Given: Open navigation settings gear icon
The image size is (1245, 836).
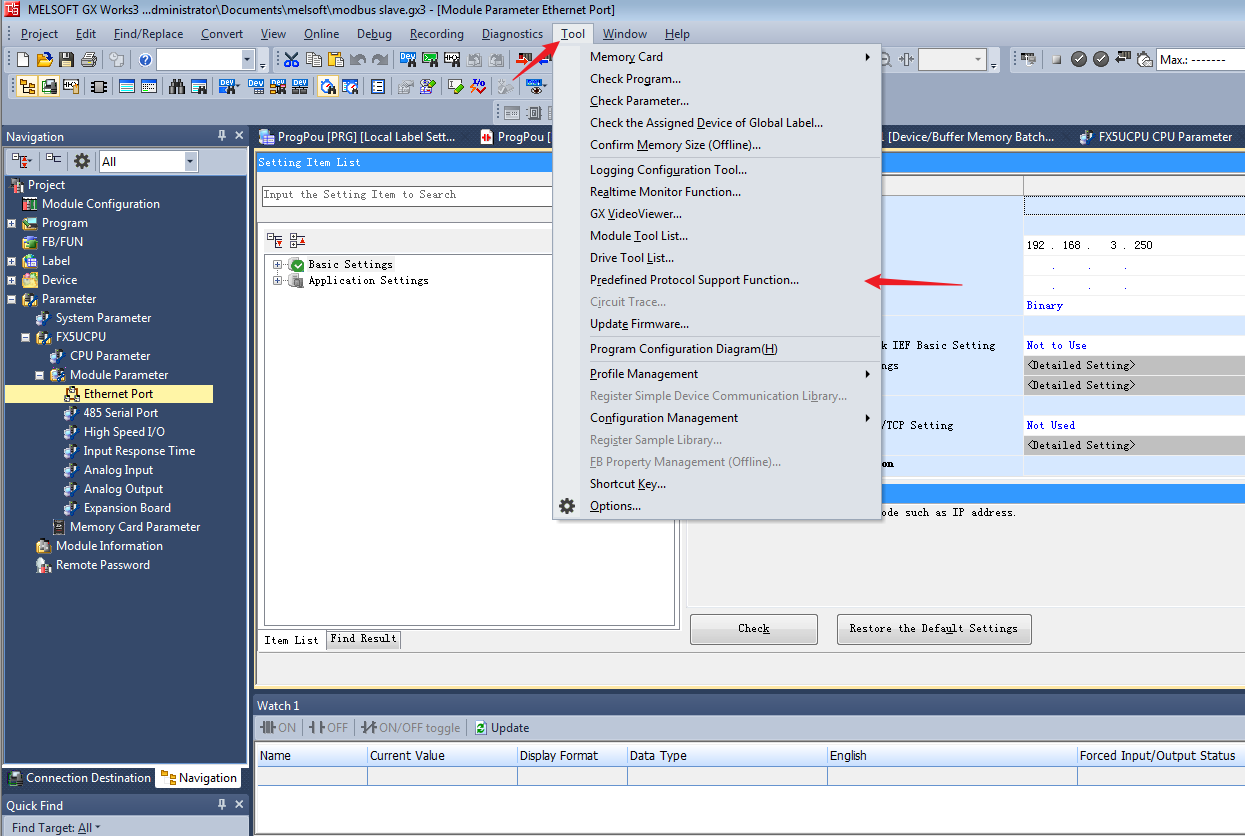Looking at the screenshot, I should click(x=82, y=161).
